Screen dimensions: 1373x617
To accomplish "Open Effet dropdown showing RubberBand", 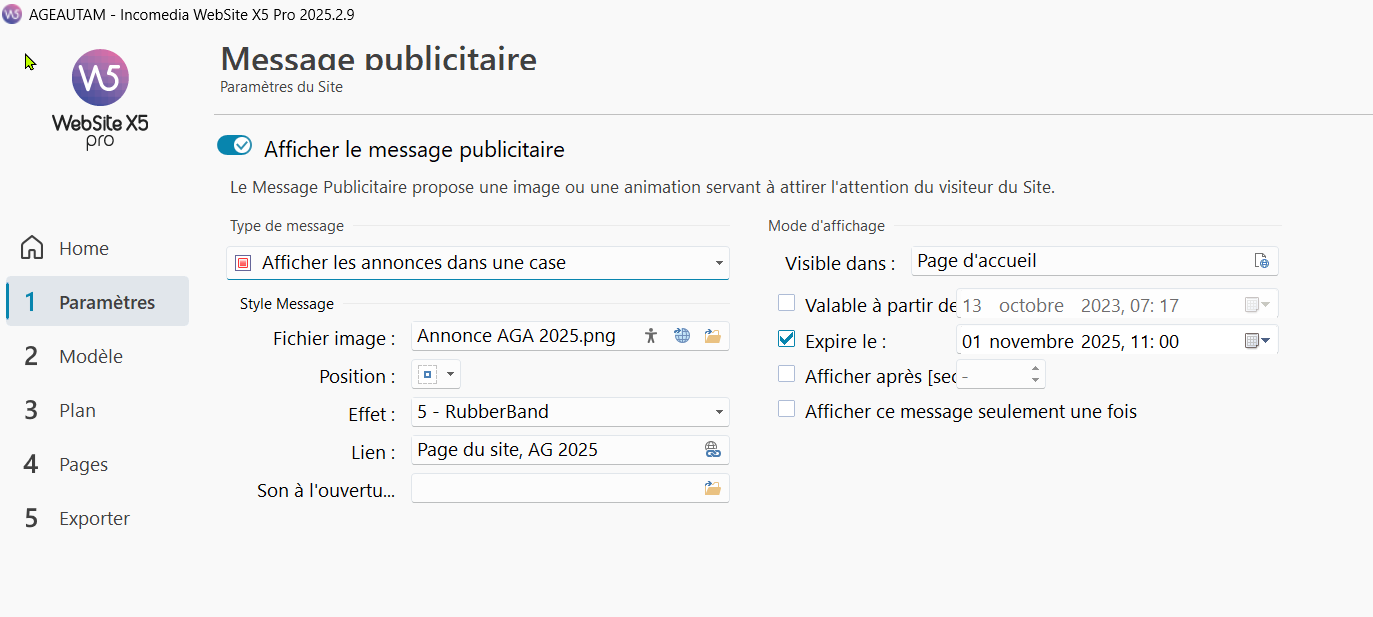I will click(570, 412).
